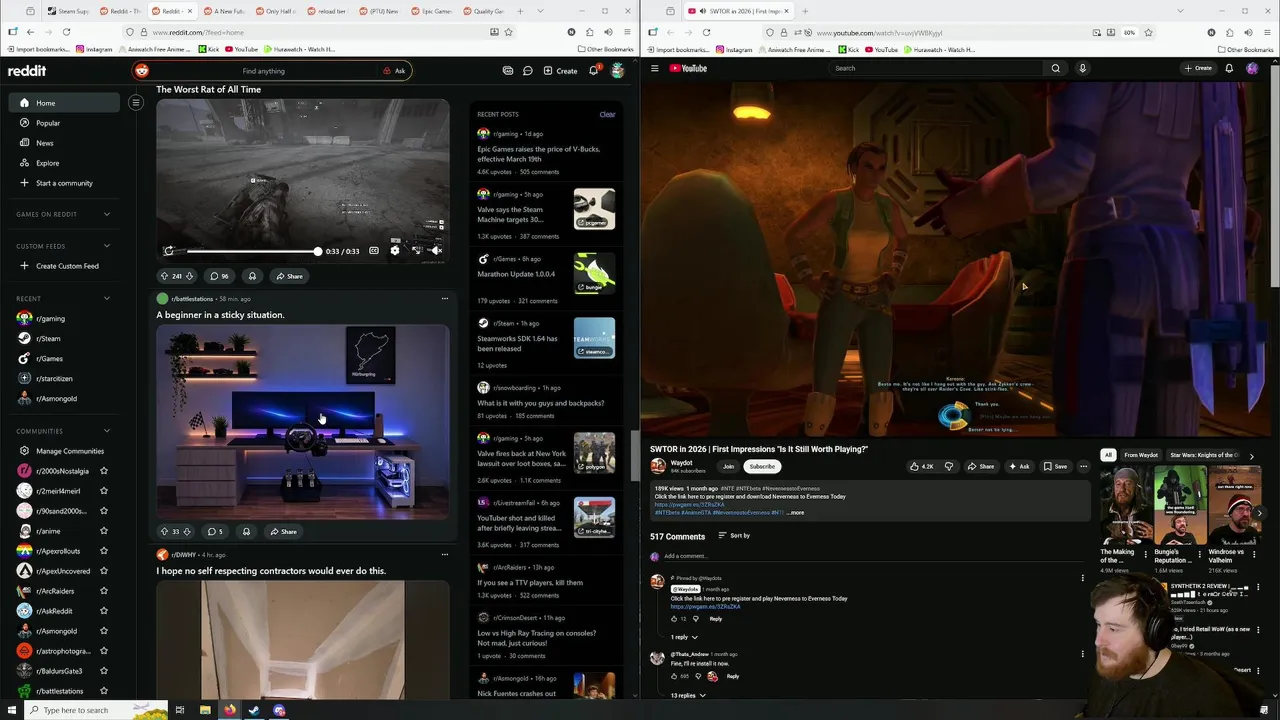Like the SWTOR video
The width and height of the screenshot is (1280, 720).
point(922,466)
